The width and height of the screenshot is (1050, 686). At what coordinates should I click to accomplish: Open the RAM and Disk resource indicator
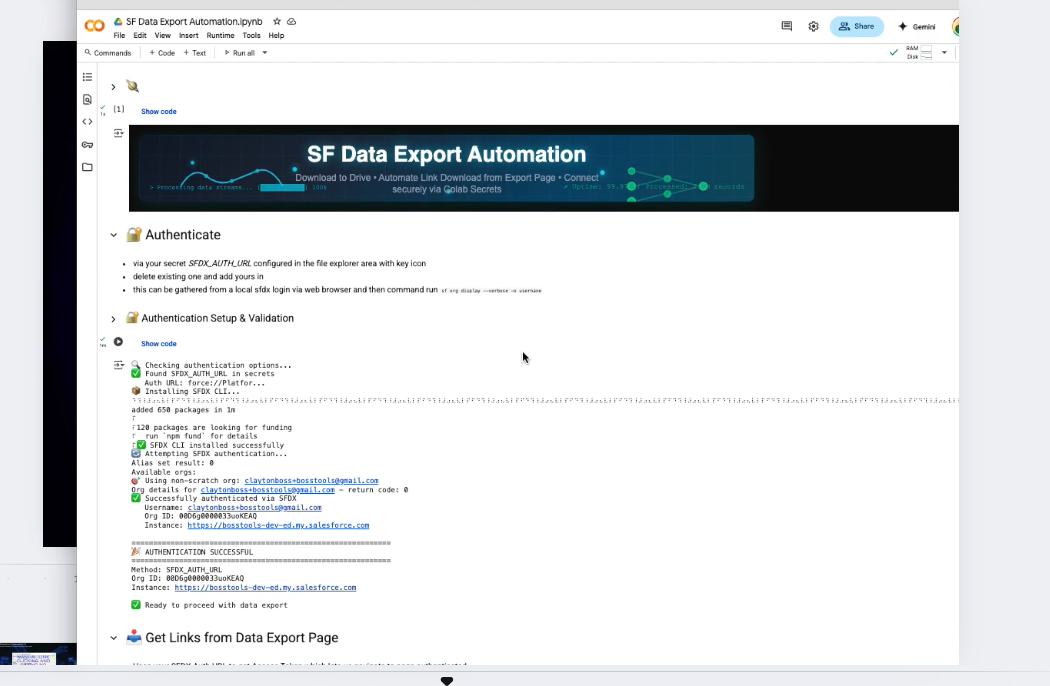click(x=919, y=52)
